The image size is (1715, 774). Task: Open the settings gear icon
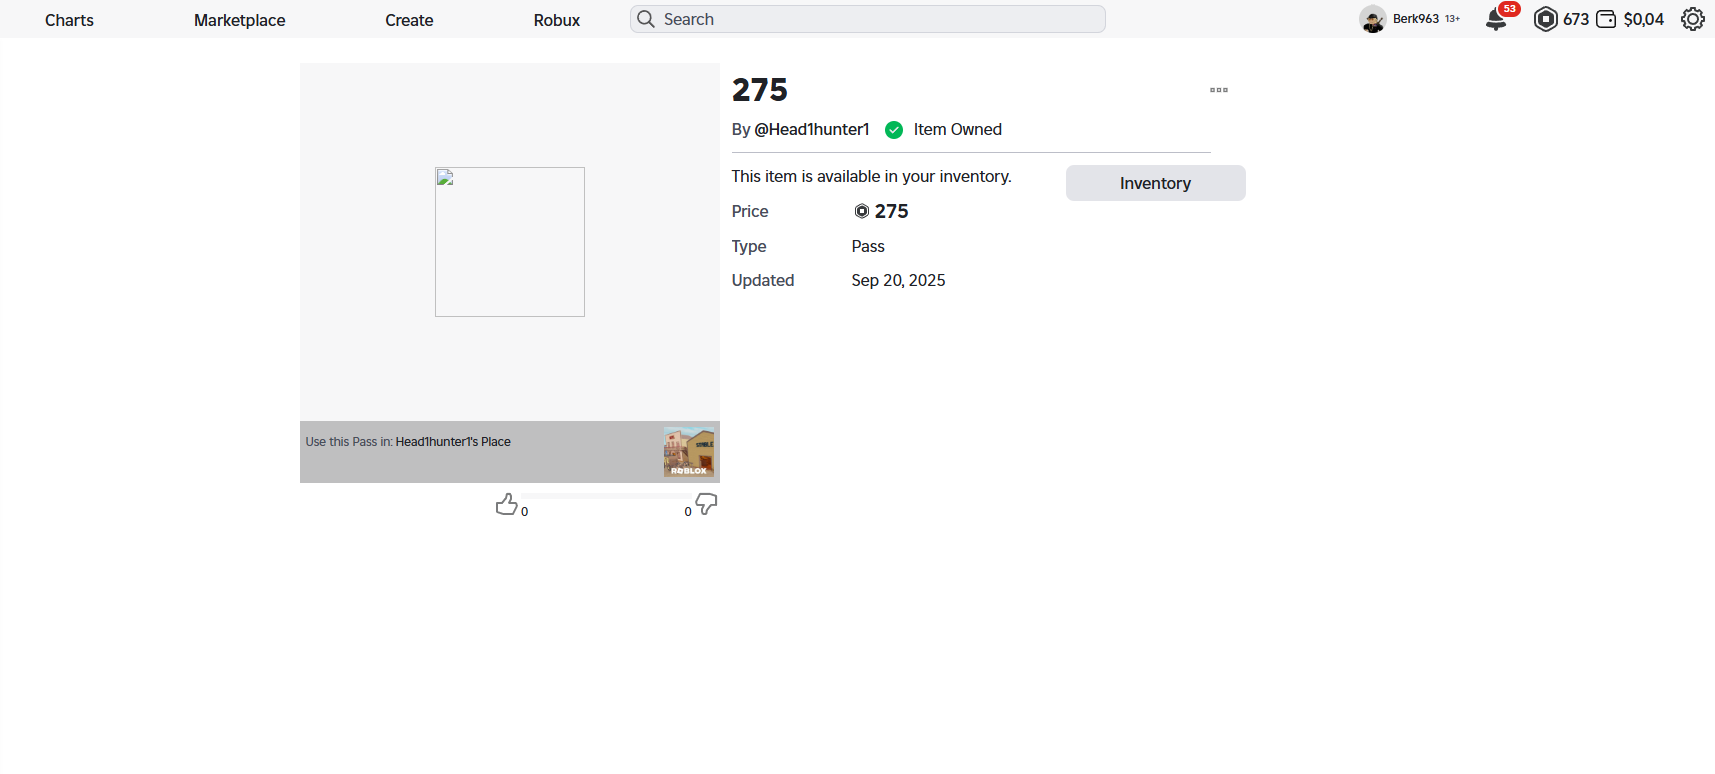point(1692,19)
